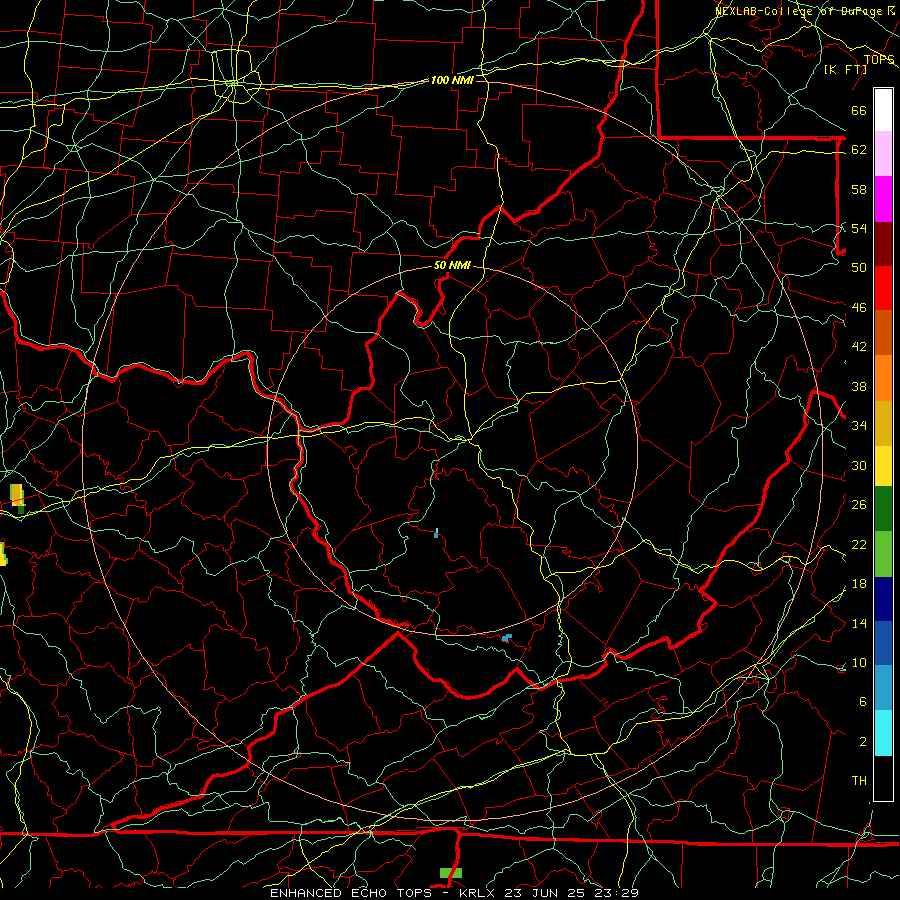
Task: Click the 'KRLX' radar site identifier
Action: click(476, 893)
